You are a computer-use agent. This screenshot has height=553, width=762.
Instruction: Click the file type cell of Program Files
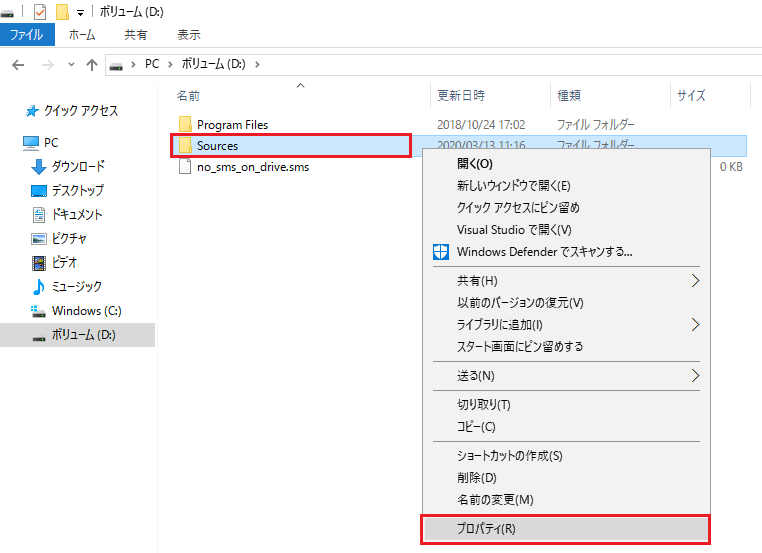595,125
